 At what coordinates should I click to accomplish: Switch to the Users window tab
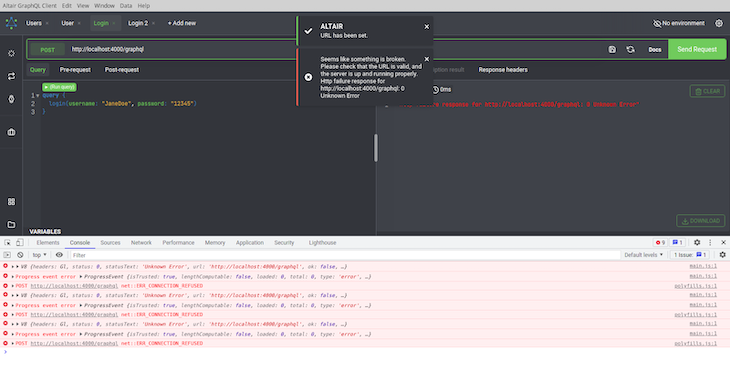34,23
